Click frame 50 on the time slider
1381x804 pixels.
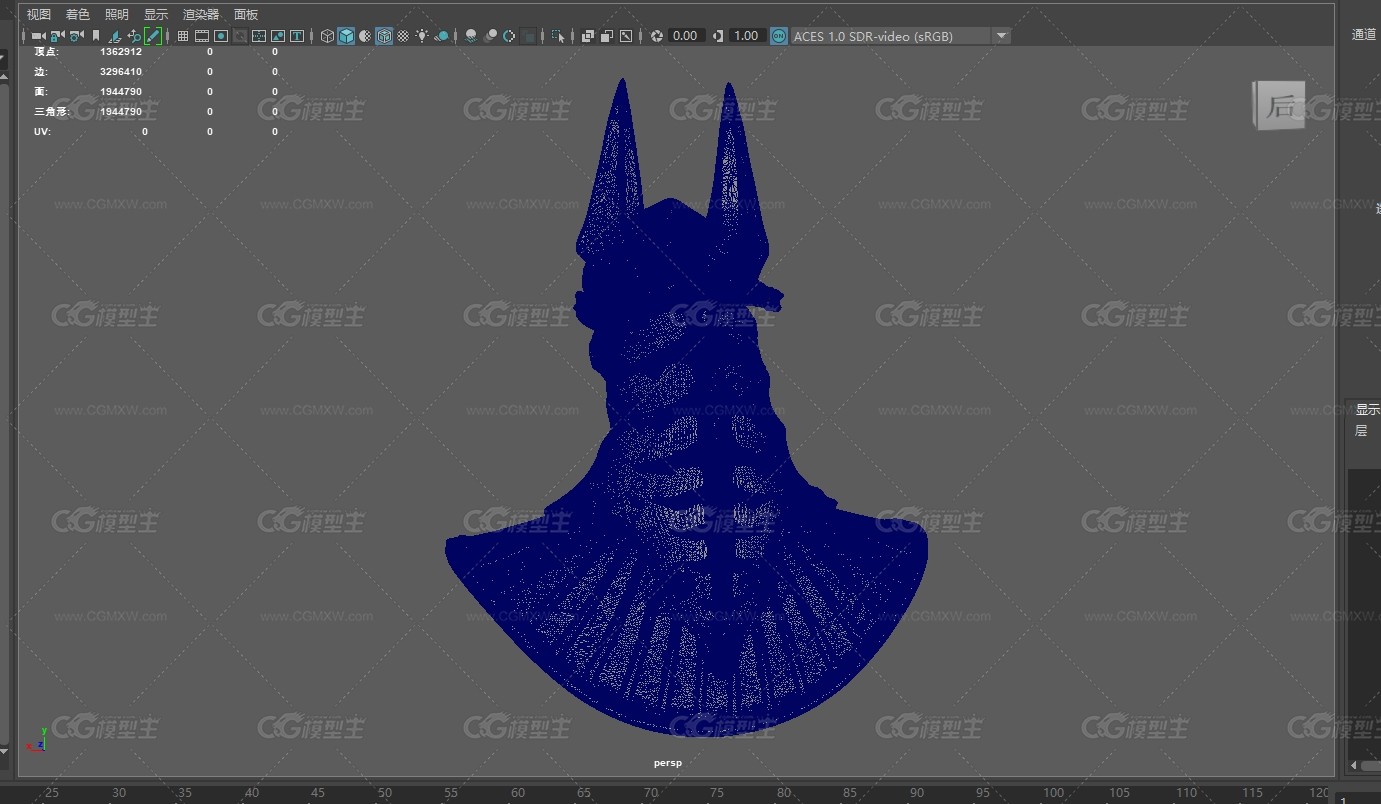[385, 793]
